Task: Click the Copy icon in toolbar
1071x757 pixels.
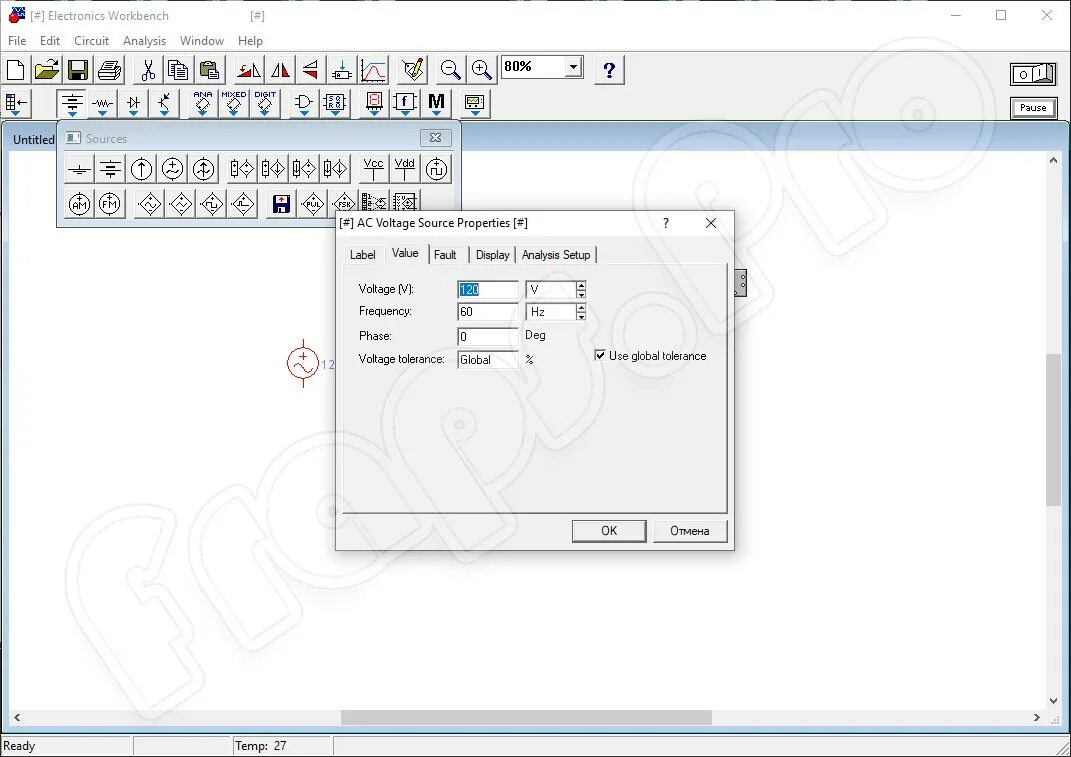Action: coord(178,70)
